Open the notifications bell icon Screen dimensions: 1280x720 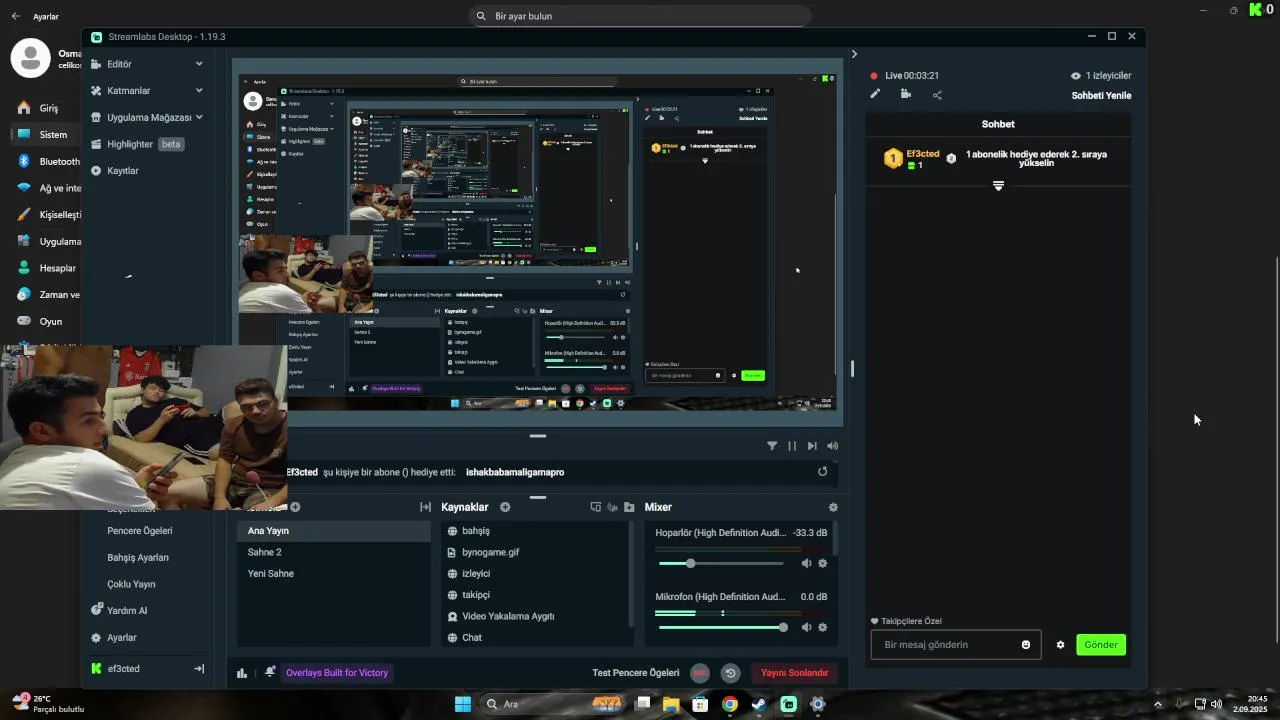coord(270,672)
